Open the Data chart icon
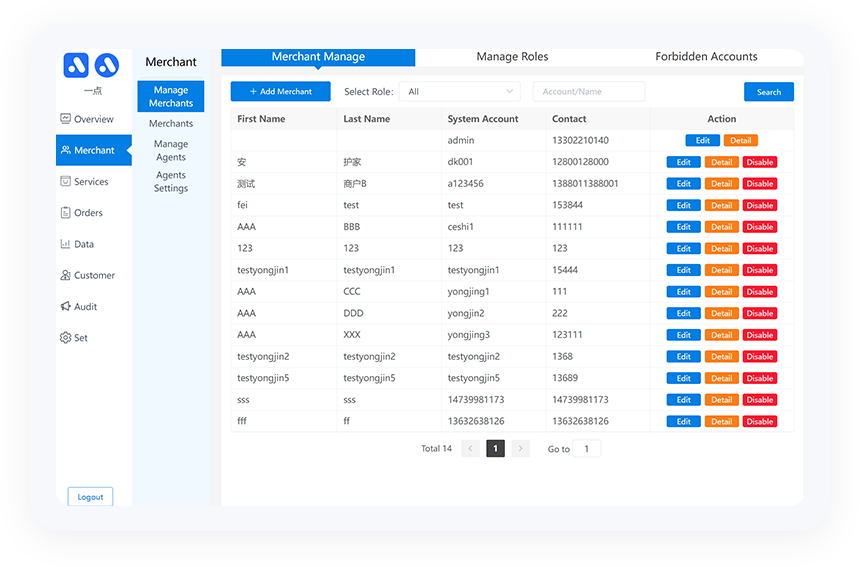The height and width of the screenshot is (567, 860). pyautogui.click(x=66, y=244)
